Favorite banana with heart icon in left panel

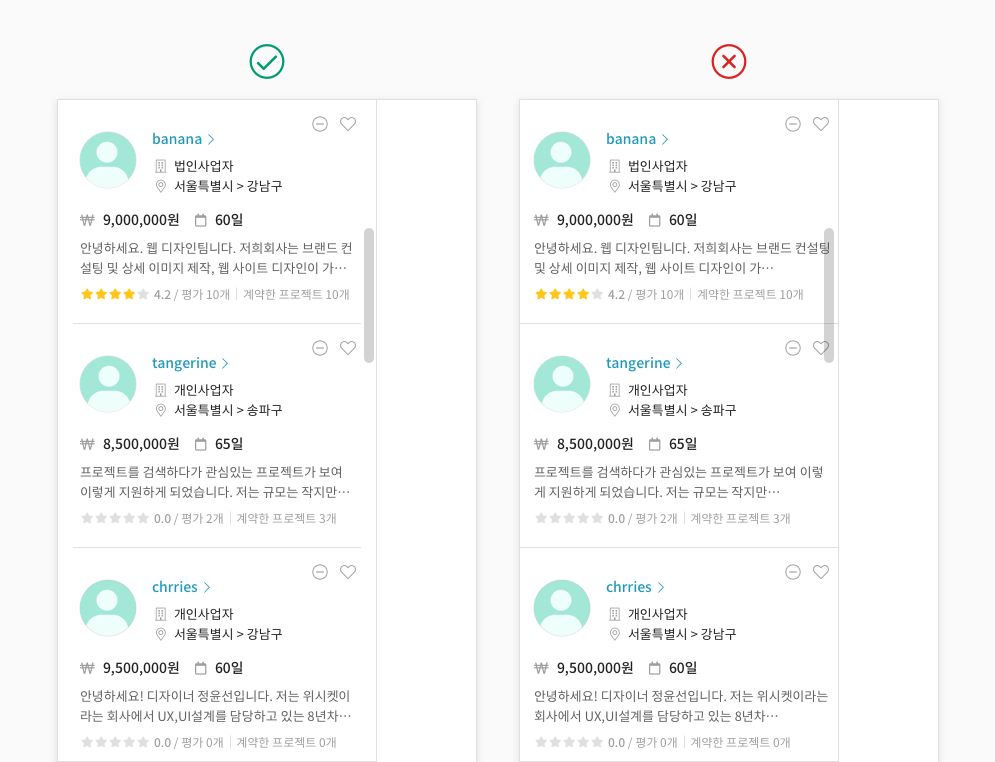click(348, 124)
